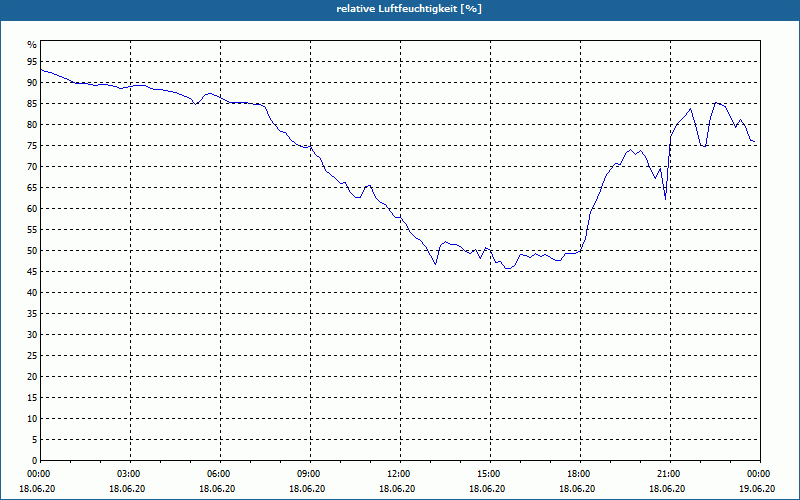Select the "30" y-axis value
This screenshot has width=800, height=500.
[32, 335]
